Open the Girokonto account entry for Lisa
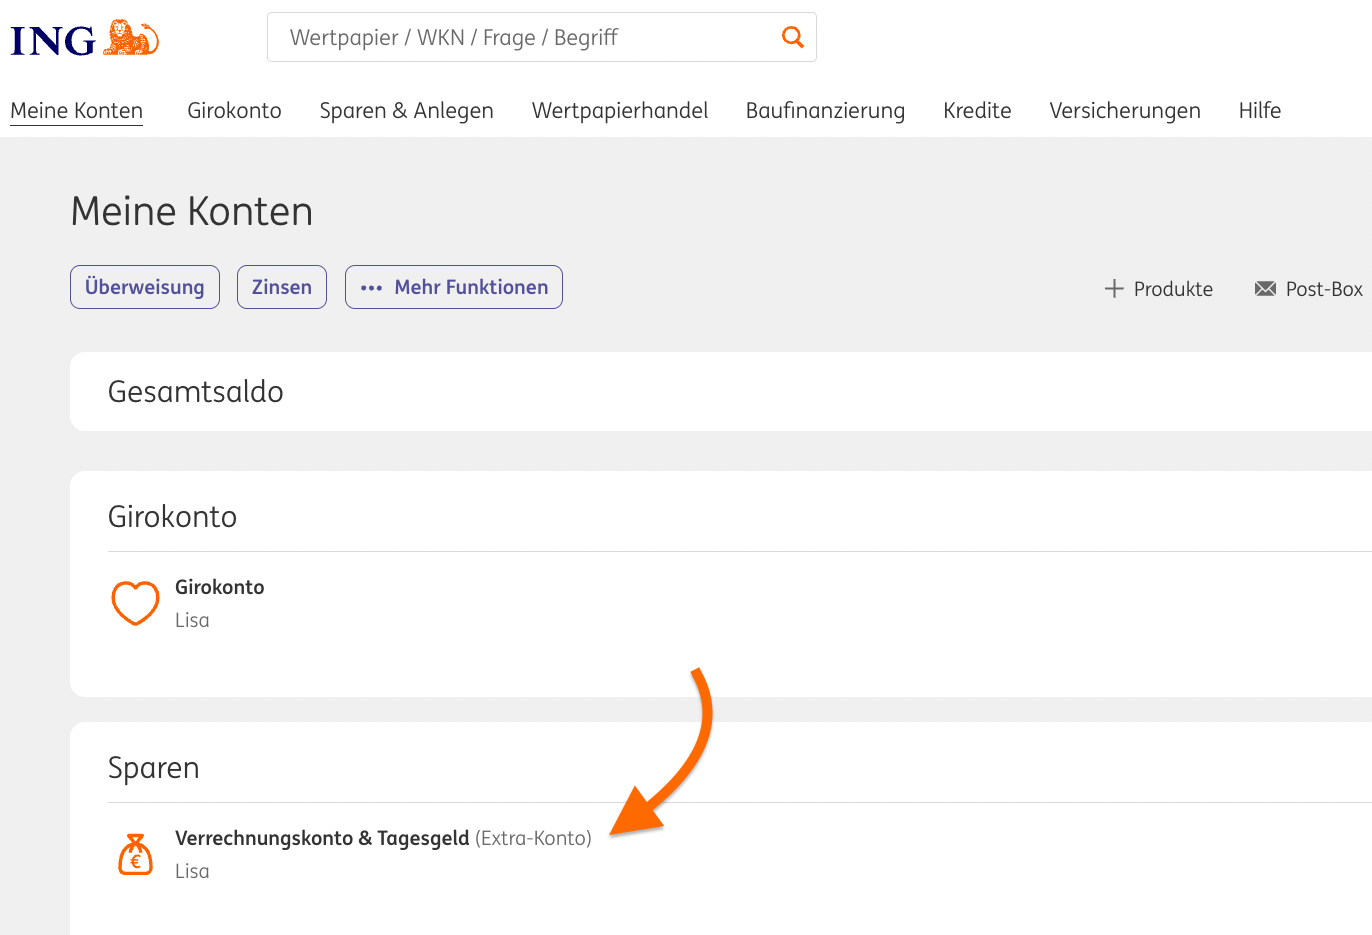 [x=220, y=587]
